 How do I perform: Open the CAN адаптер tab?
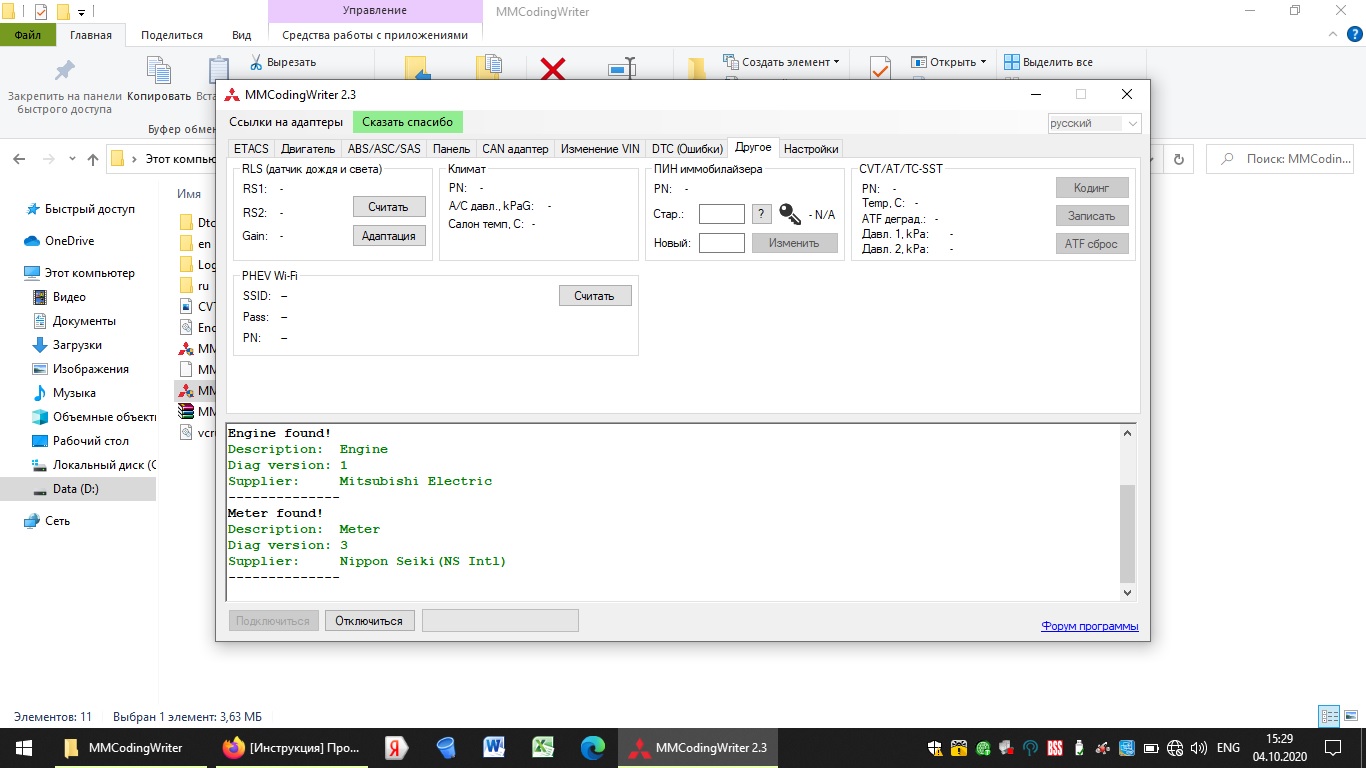point(515,149)
